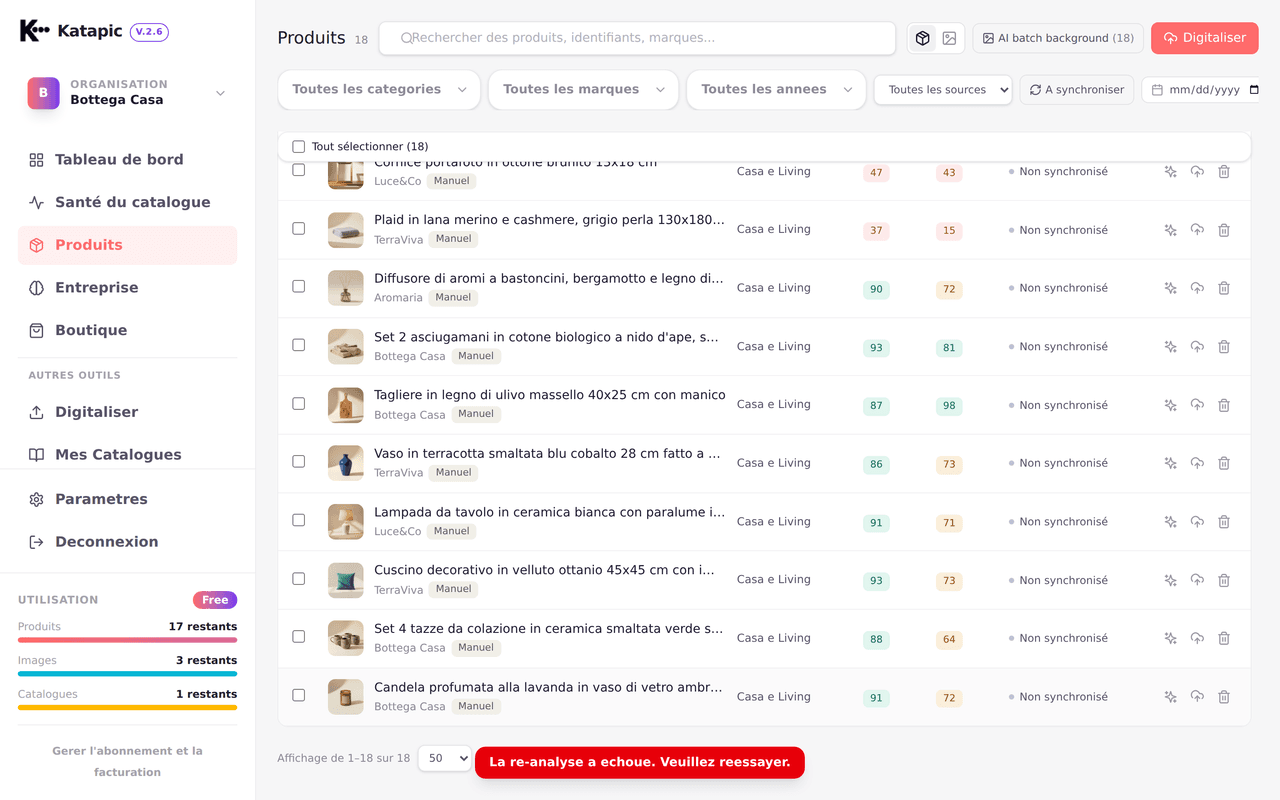Click Deconnexion in the sidebar
This screenshot has width=1280, height=800.
click(127, 542)
